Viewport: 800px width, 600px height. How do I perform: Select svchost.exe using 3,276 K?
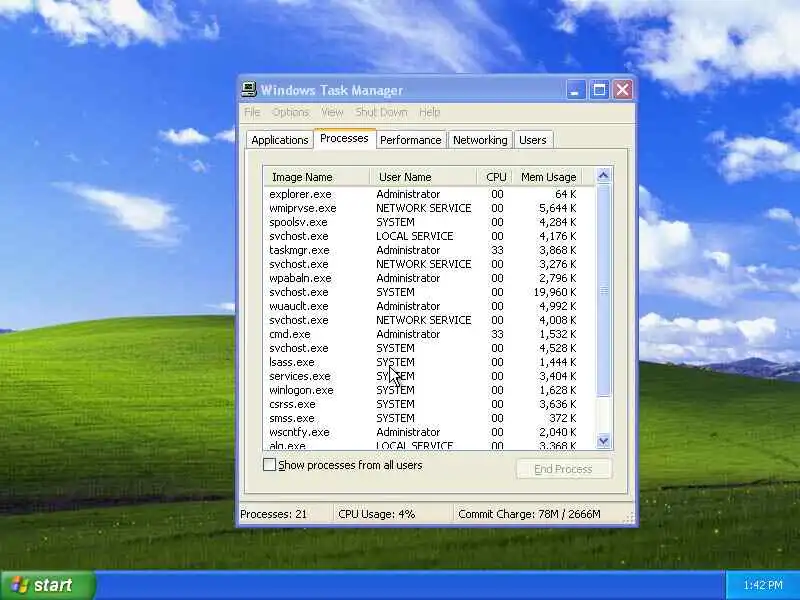point(429,264)
